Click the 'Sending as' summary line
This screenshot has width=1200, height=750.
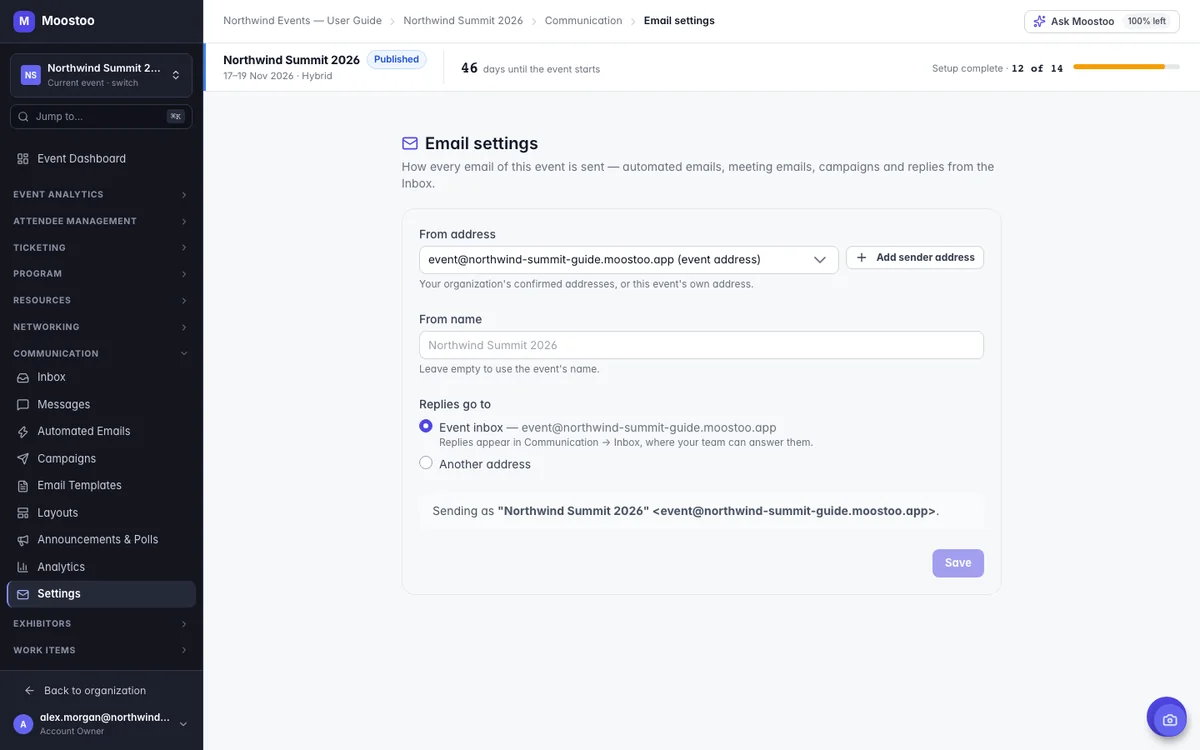point(701,511)
